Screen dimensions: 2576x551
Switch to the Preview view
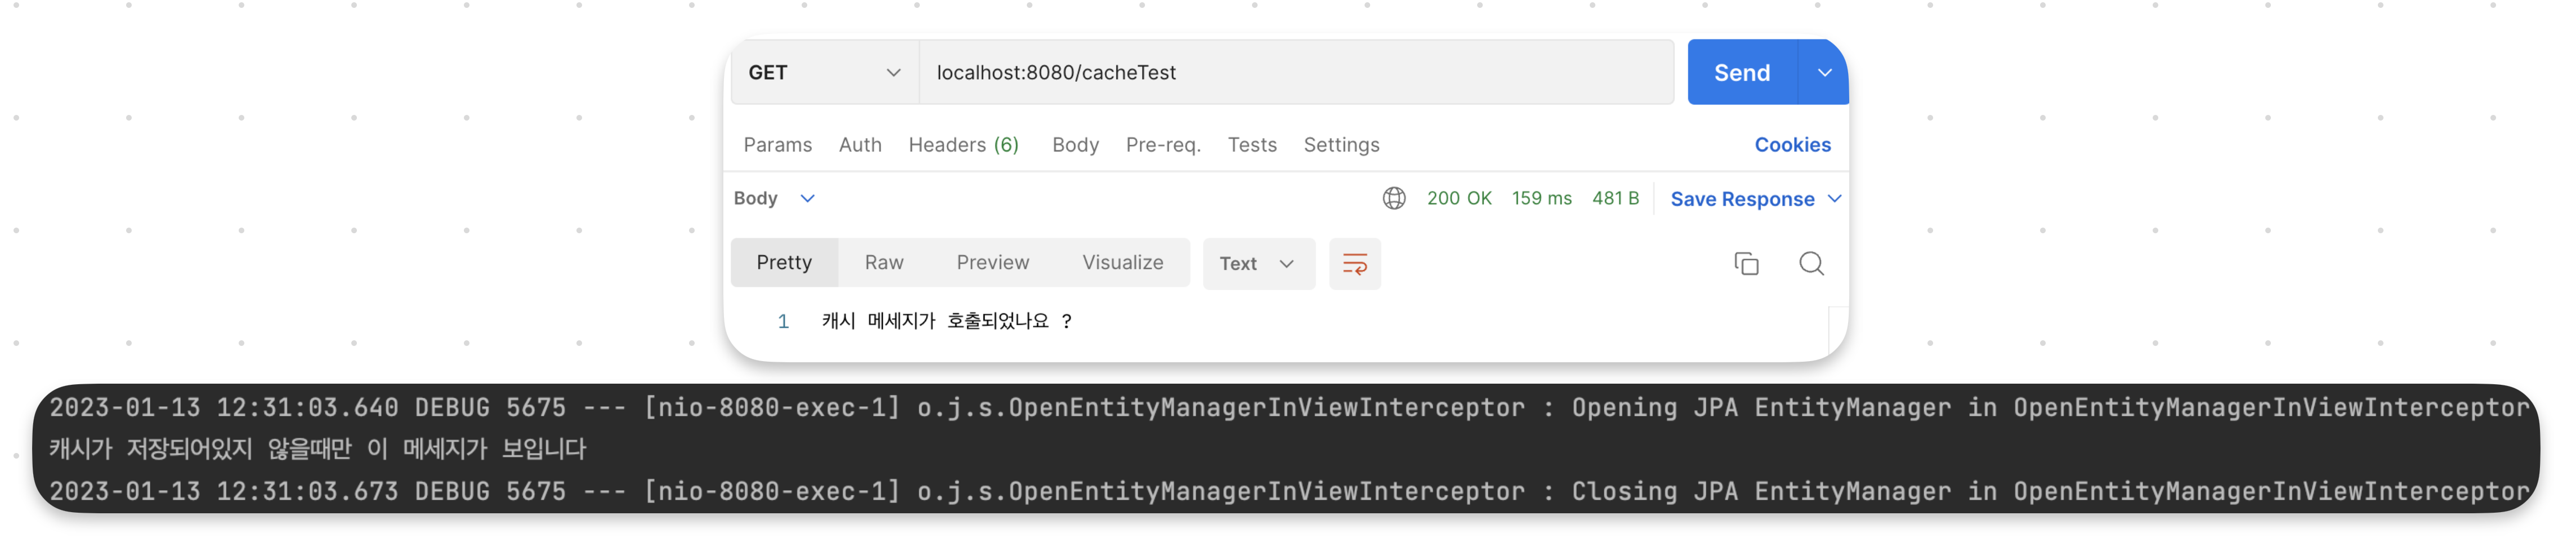(992, 263)
